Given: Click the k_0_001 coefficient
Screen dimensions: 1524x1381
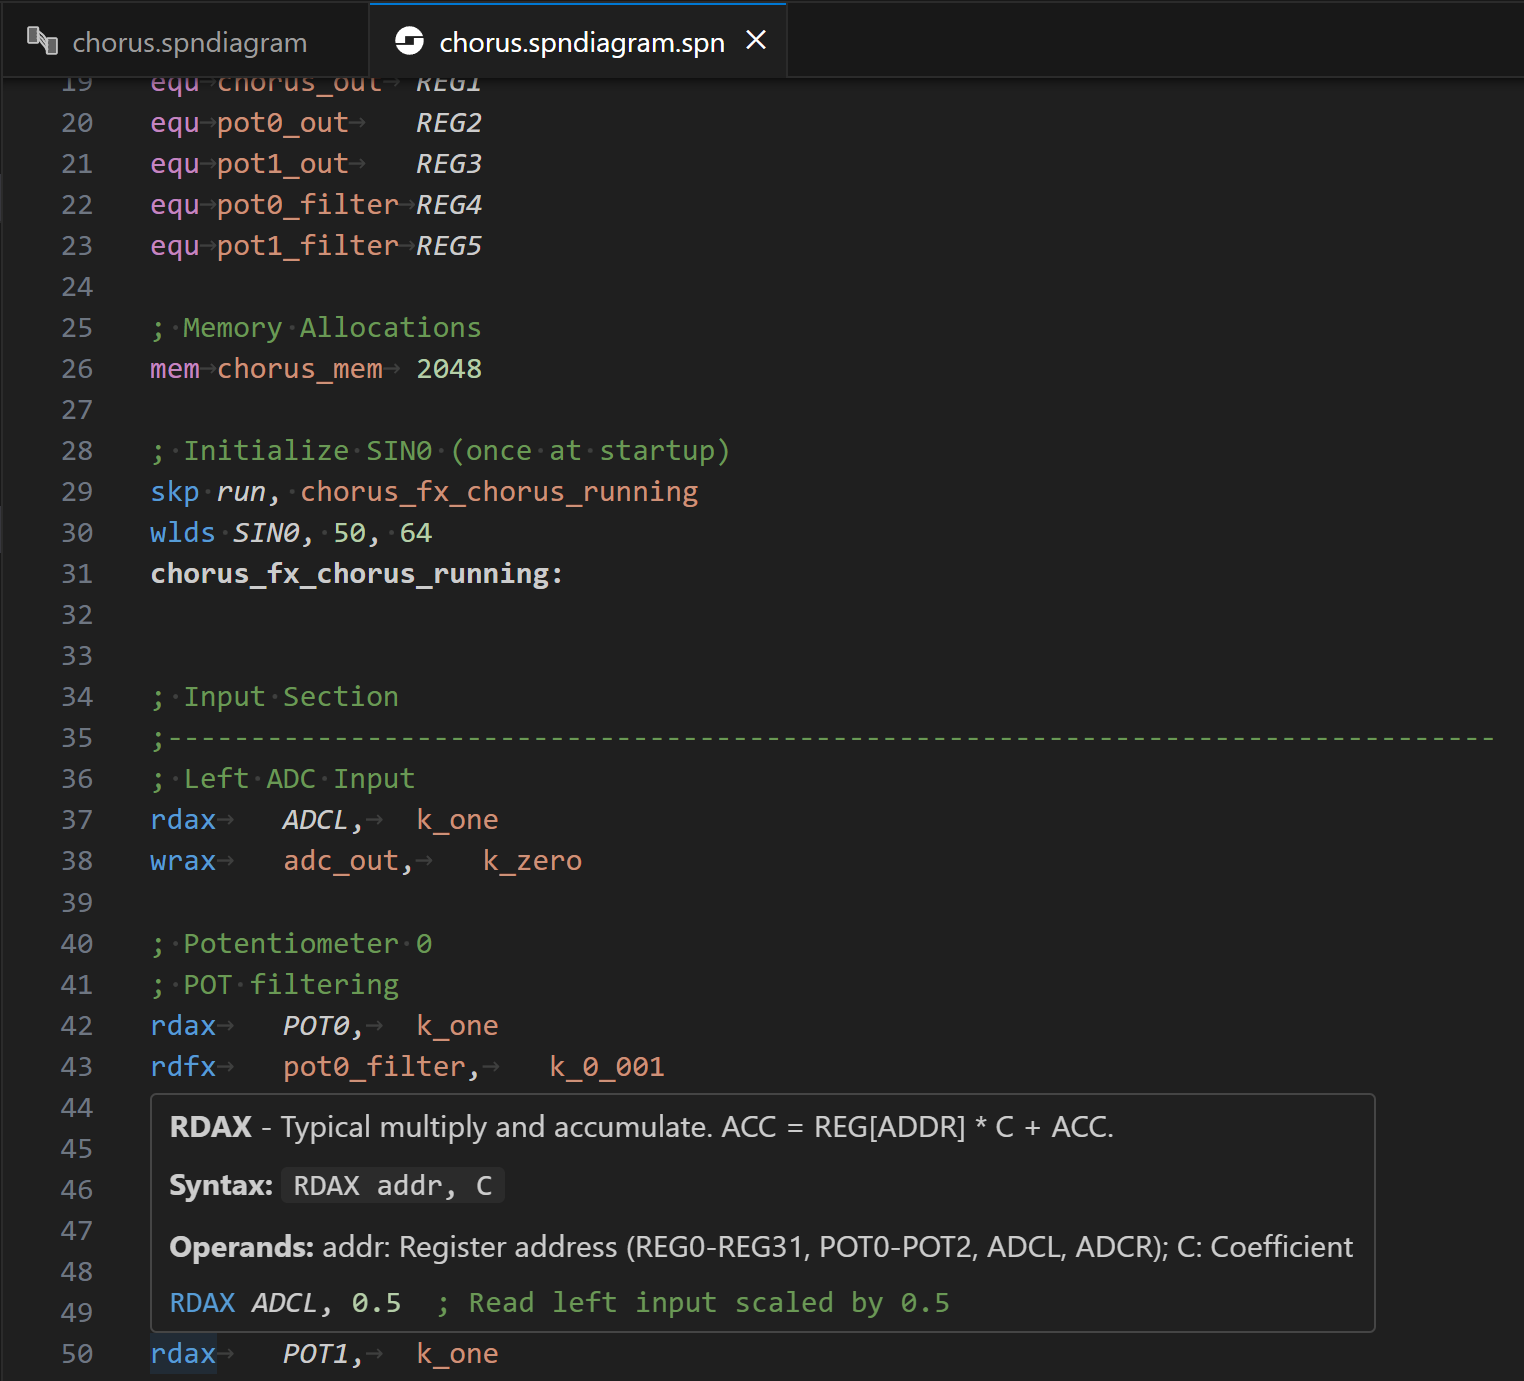Looking at the screenshot, I should [x=606, y=1066].
